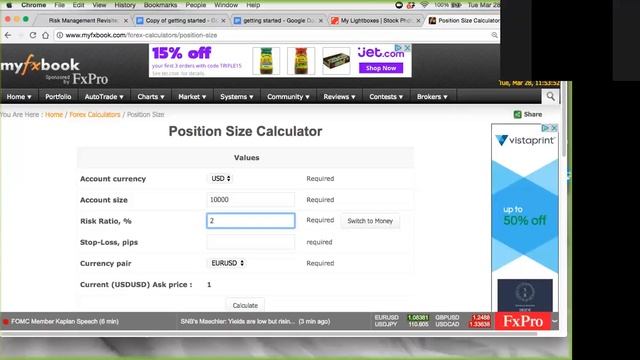Expand the Systems navigation dropdown
This screenshot has width=640, height=360.
click(x=237, y=97)
